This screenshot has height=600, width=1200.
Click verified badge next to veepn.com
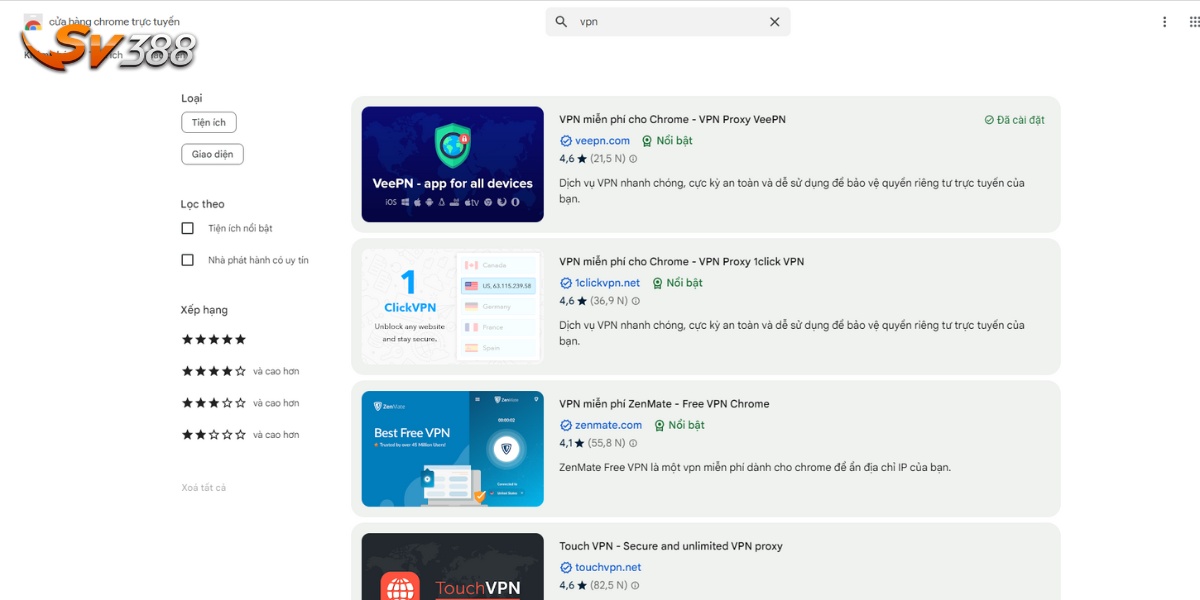(566, 141)
